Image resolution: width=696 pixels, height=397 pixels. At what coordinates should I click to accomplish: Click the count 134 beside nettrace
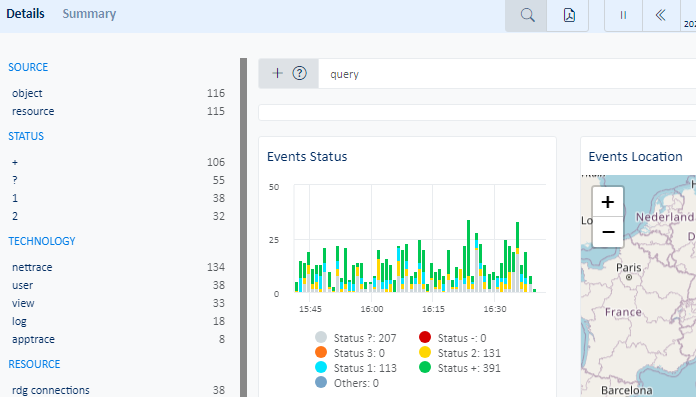click(x=216, y=267)
